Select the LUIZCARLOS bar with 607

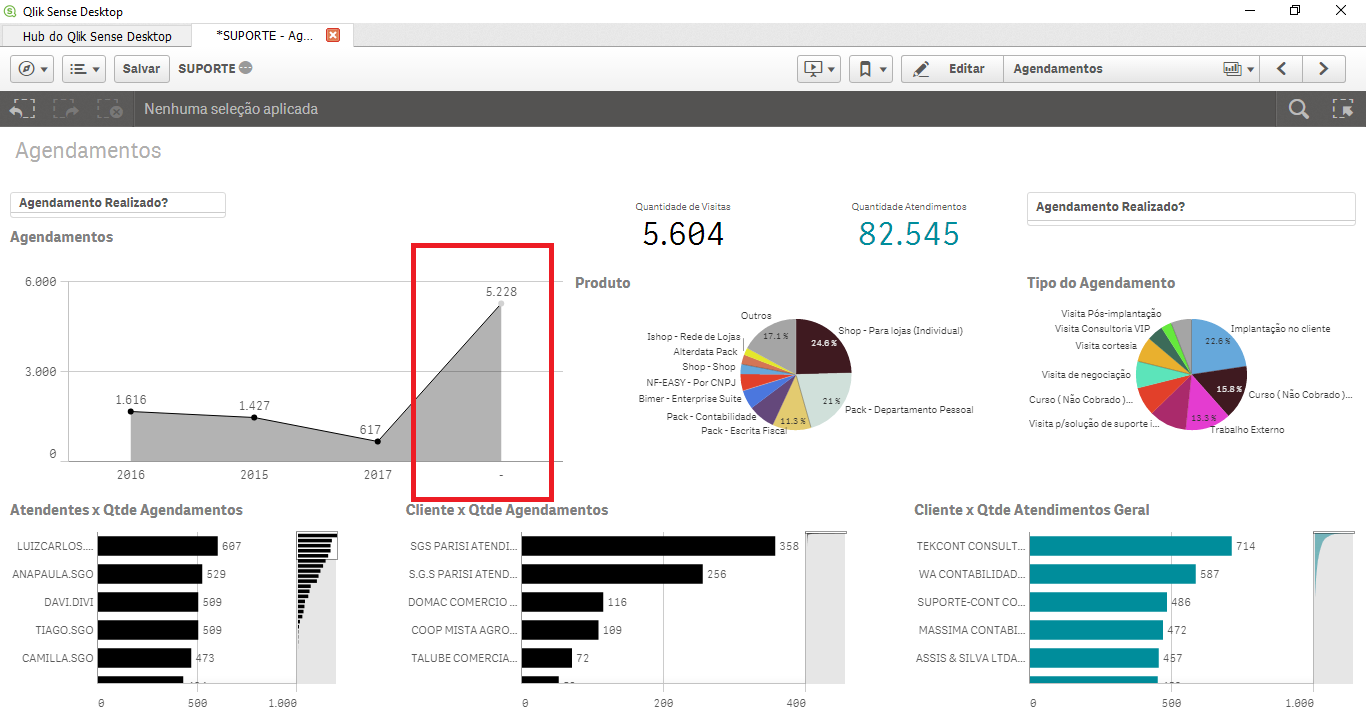(x=157, y=546)
